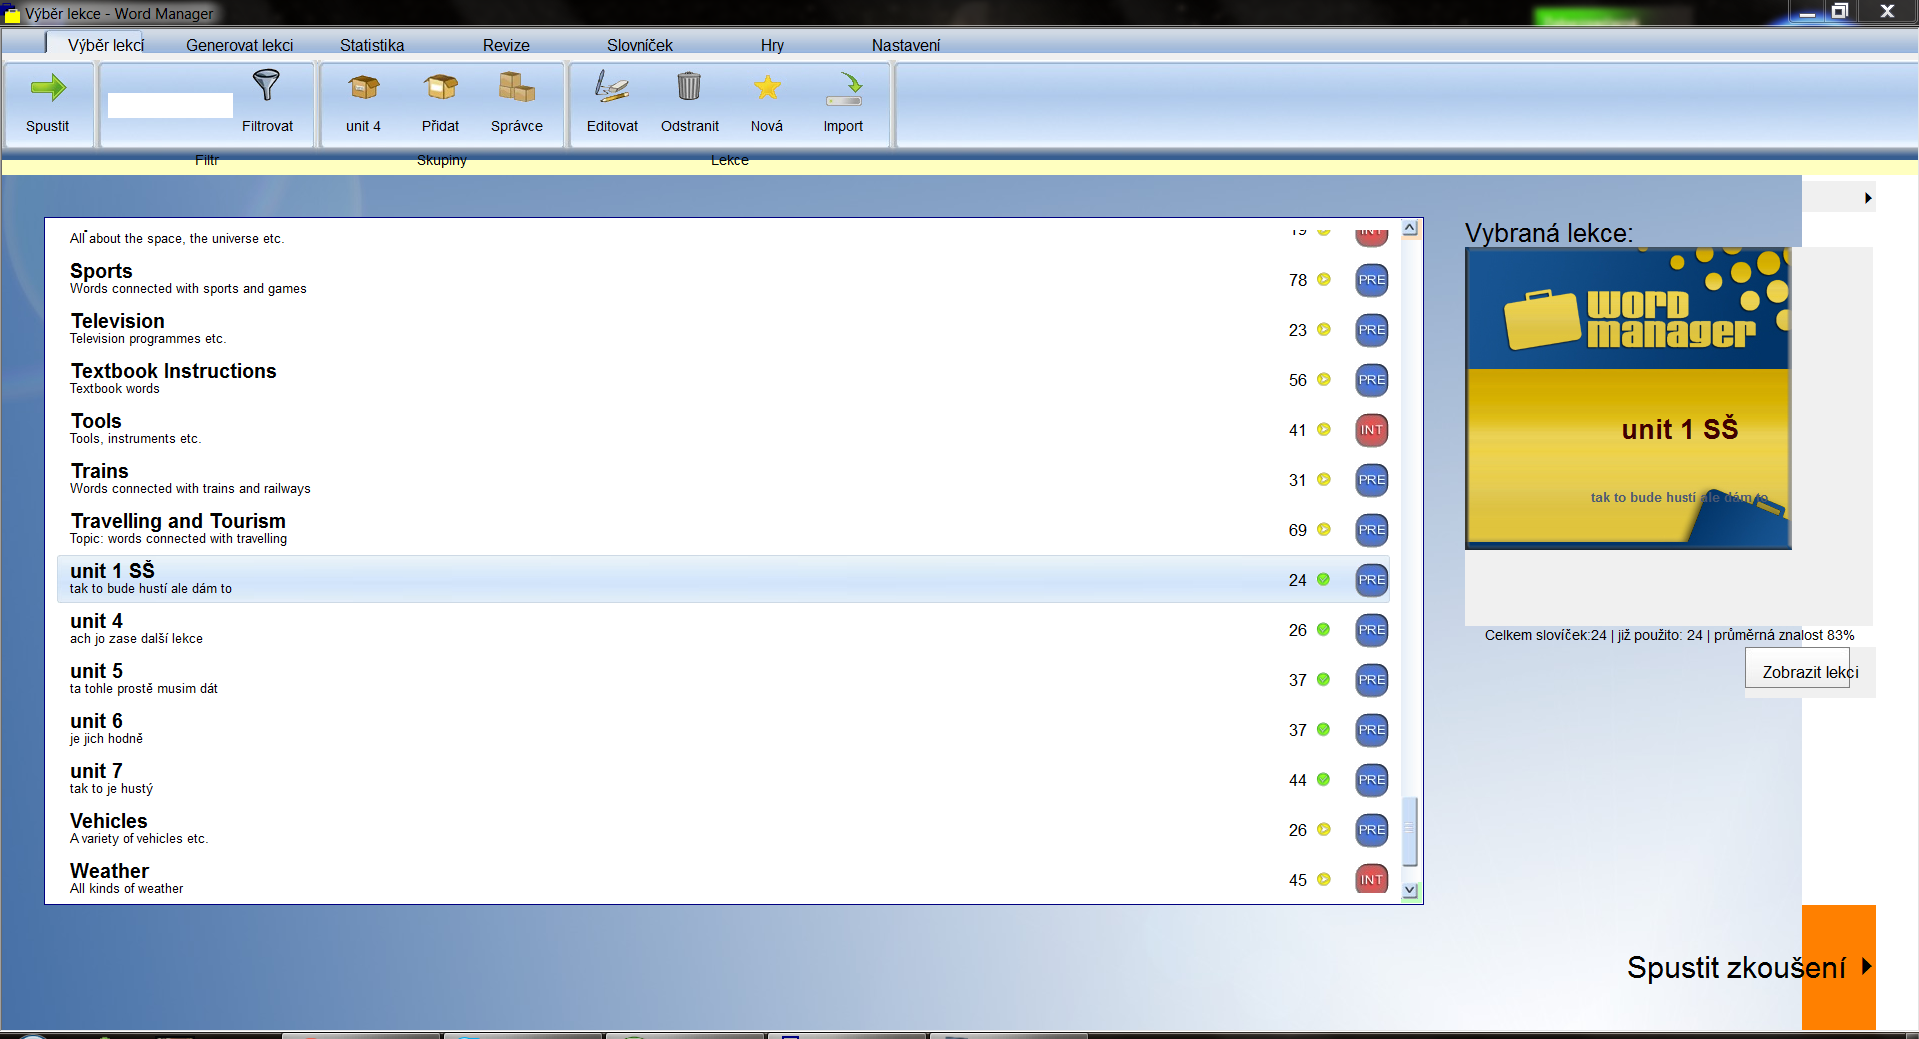1919x1039 pixels.
Task: Click the yellow status dot in Sports row
Action: click(x=1324, y=280)
